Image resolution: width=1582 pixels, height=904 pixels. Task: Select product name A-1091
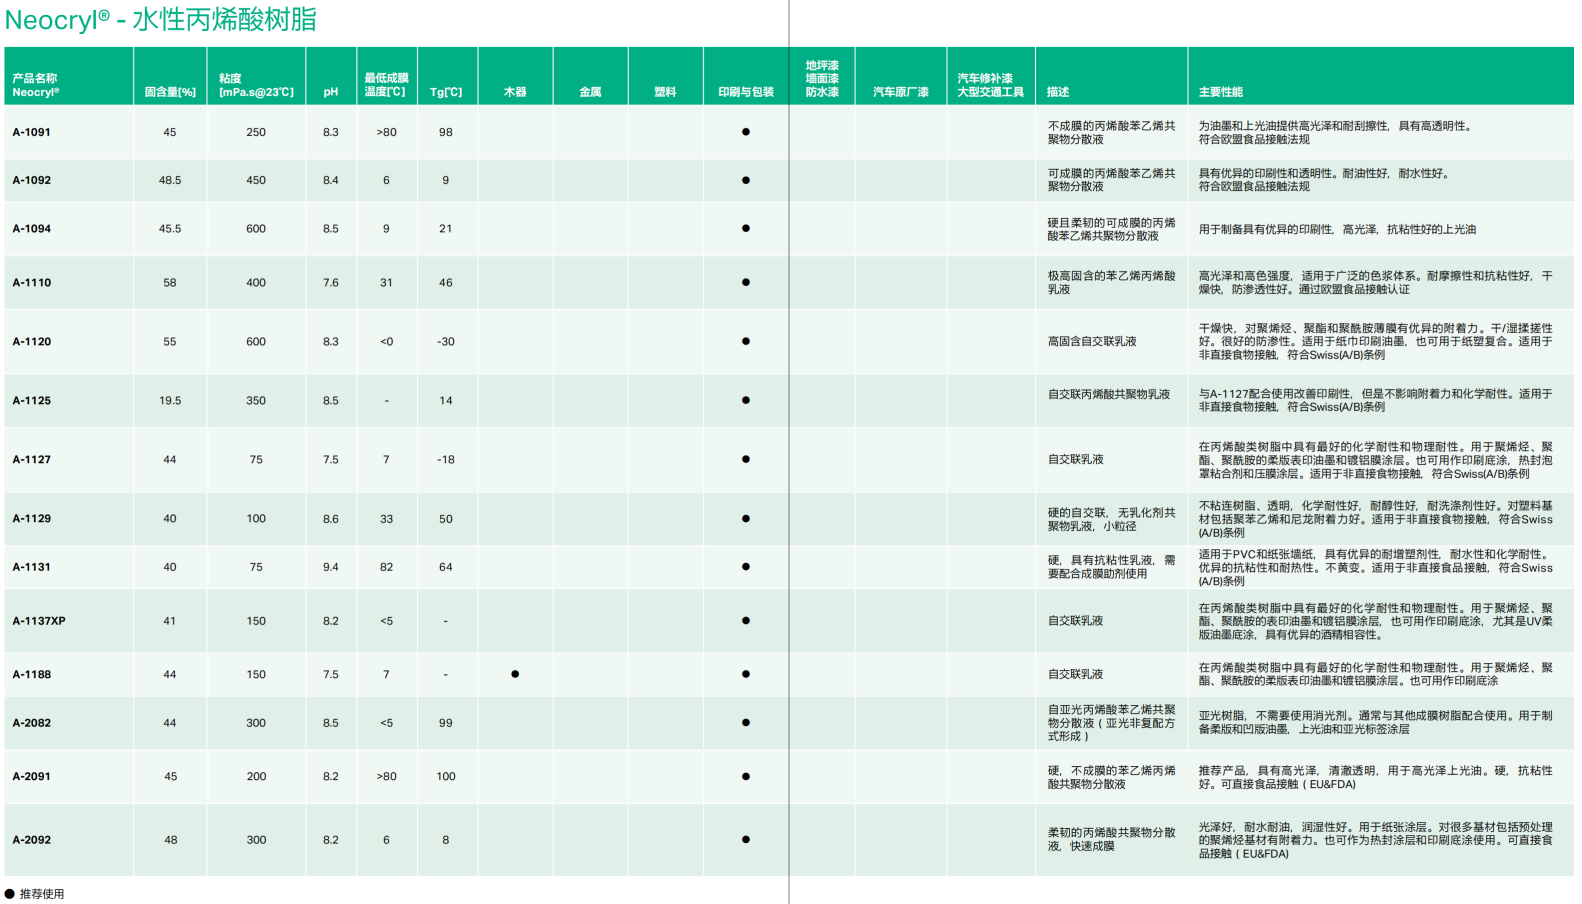click(32, 132)
